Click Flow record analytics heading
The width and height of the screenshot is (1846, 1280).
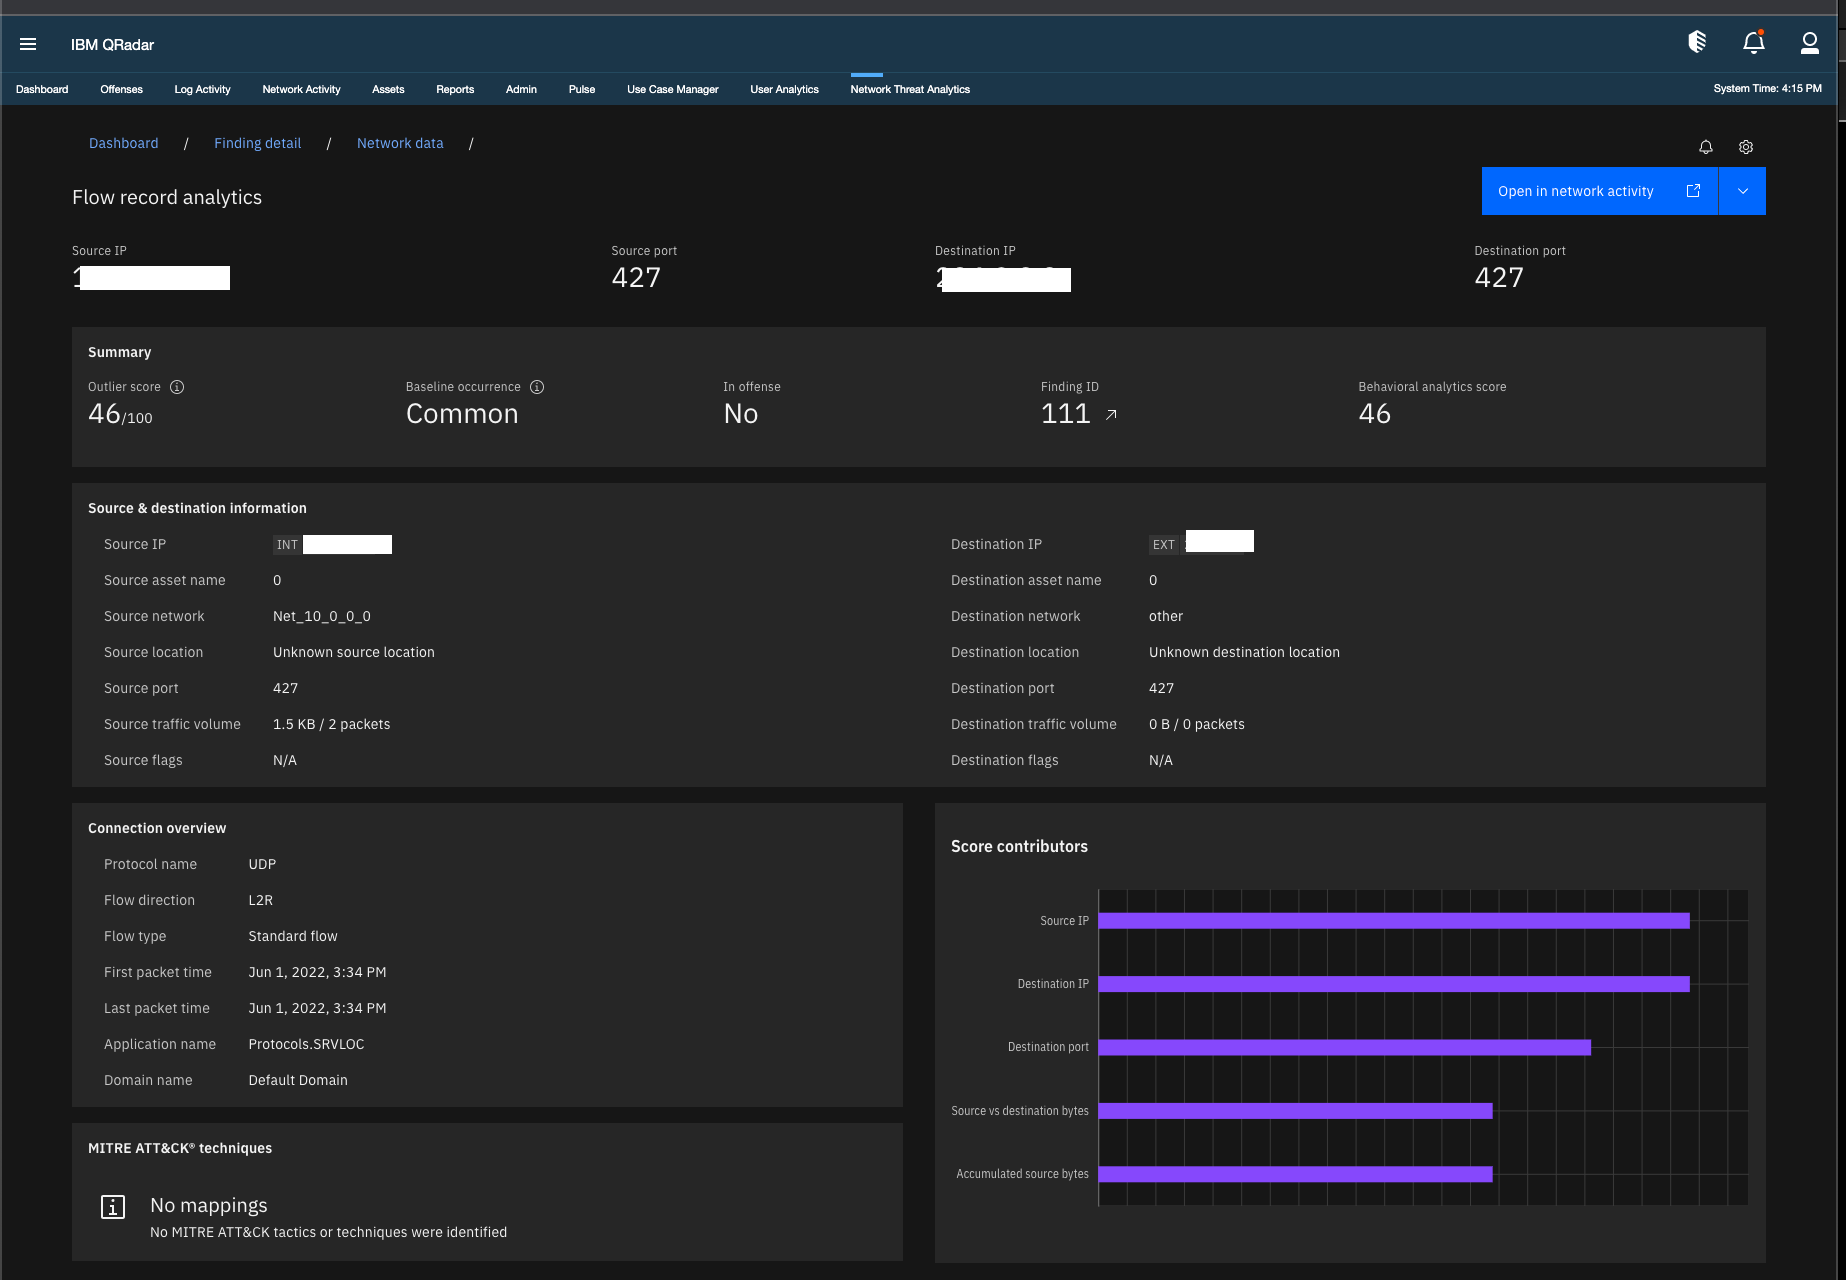point(167,197)
